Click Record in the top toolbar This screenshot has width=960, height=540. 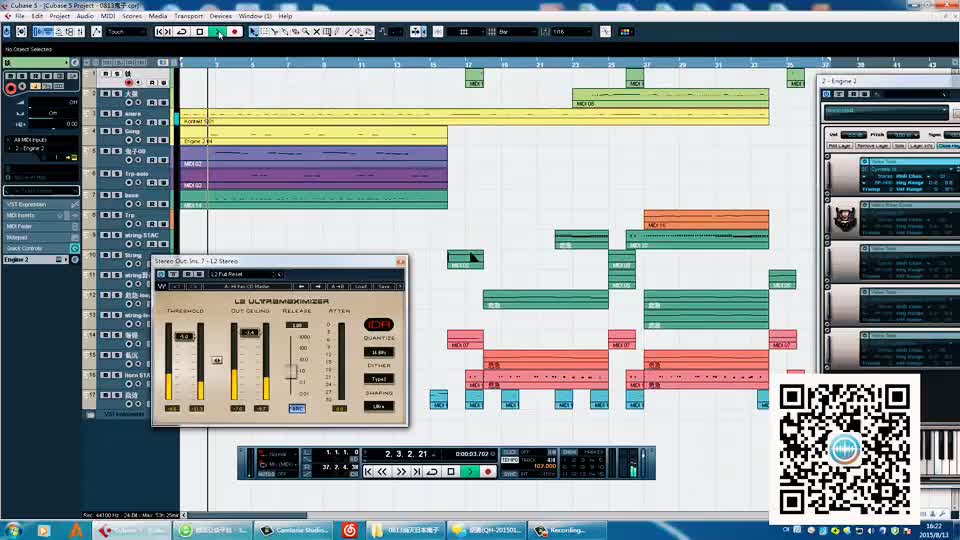[234, 32]
